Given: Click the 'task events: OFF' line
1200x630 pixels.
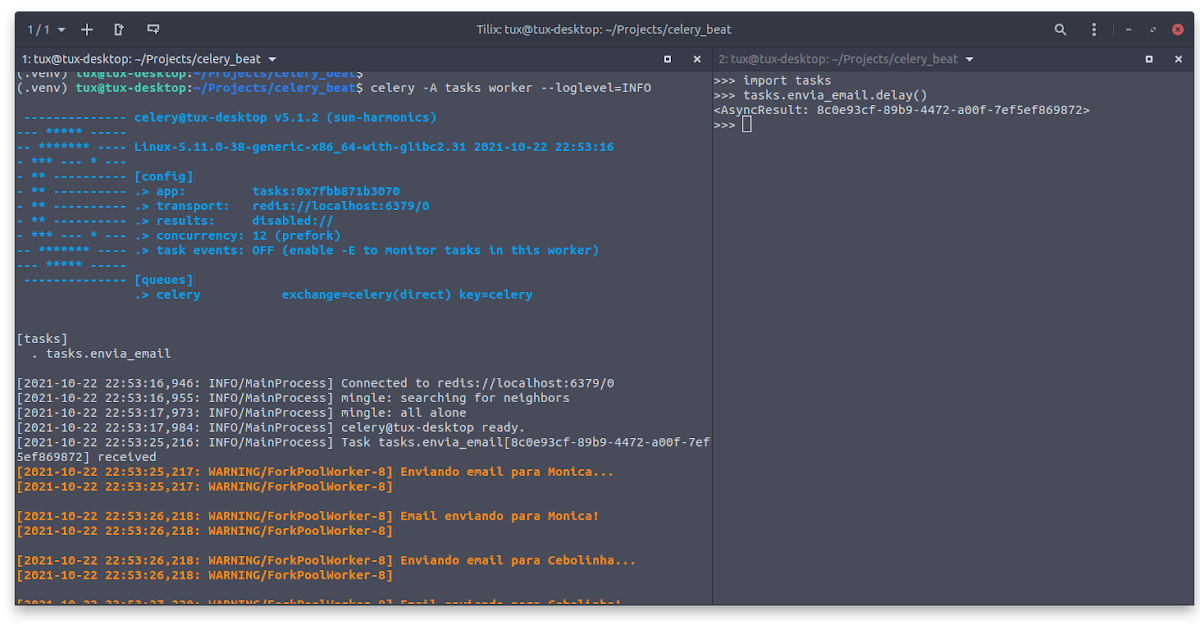Looking at the screenshot, I should (x=366, y=250).
